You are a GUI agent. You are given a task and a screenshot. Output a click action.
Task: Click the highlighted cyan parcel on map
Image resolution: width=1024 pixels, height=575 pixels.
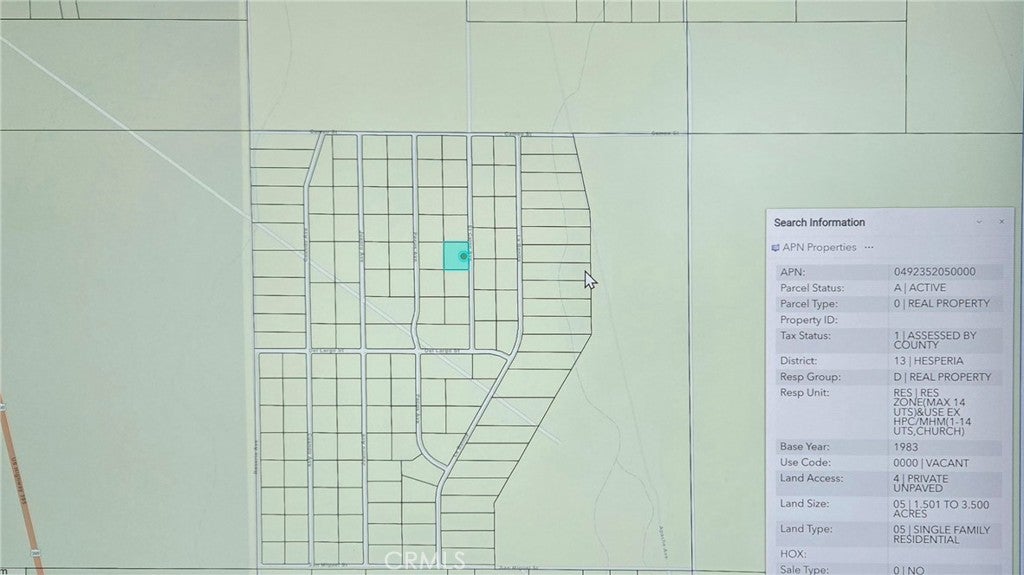pyautogui.click(x=456, y=255)
